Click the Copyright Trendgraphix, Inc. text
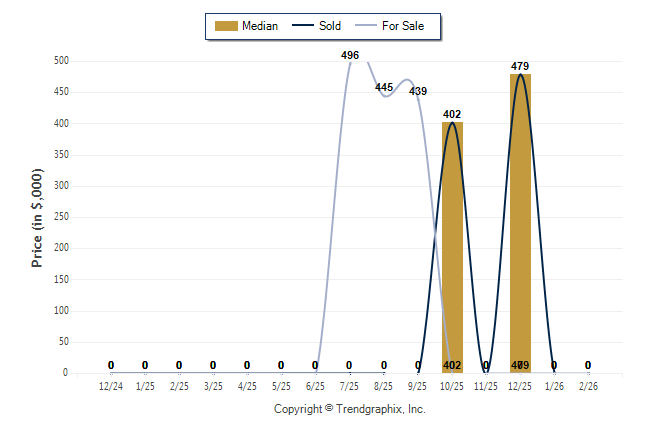 coord(350,409)
